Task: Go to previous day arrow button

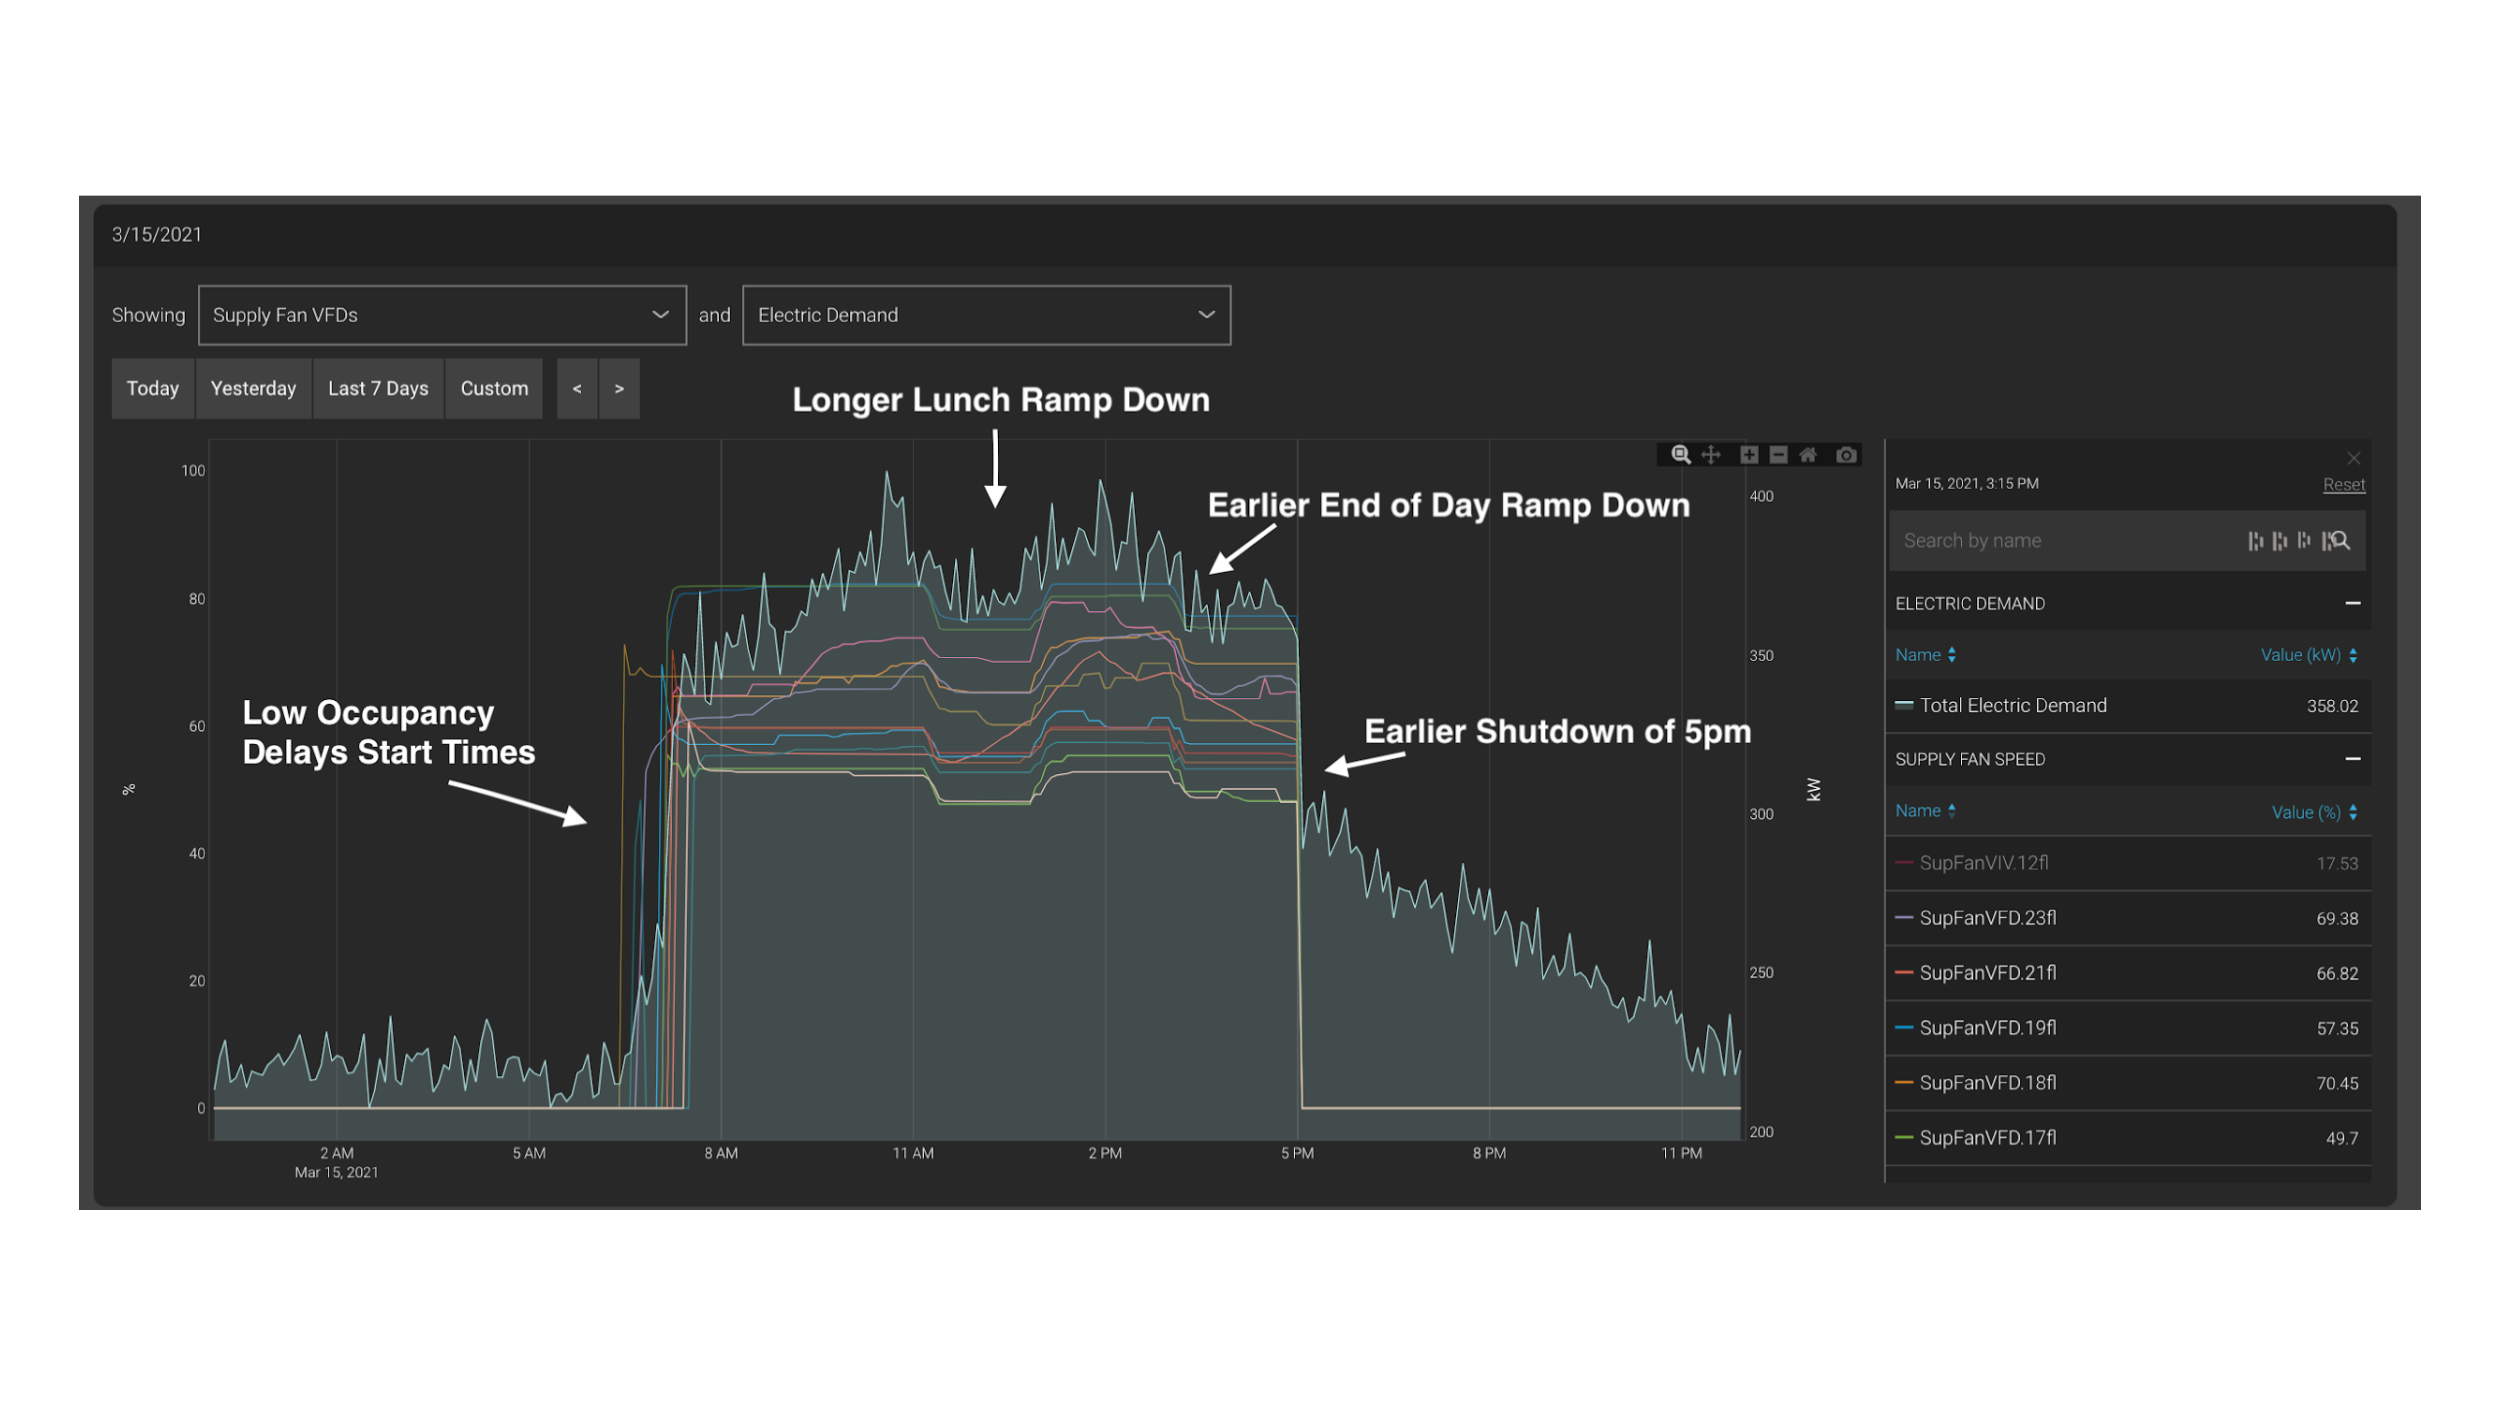Action: [577, 389]
